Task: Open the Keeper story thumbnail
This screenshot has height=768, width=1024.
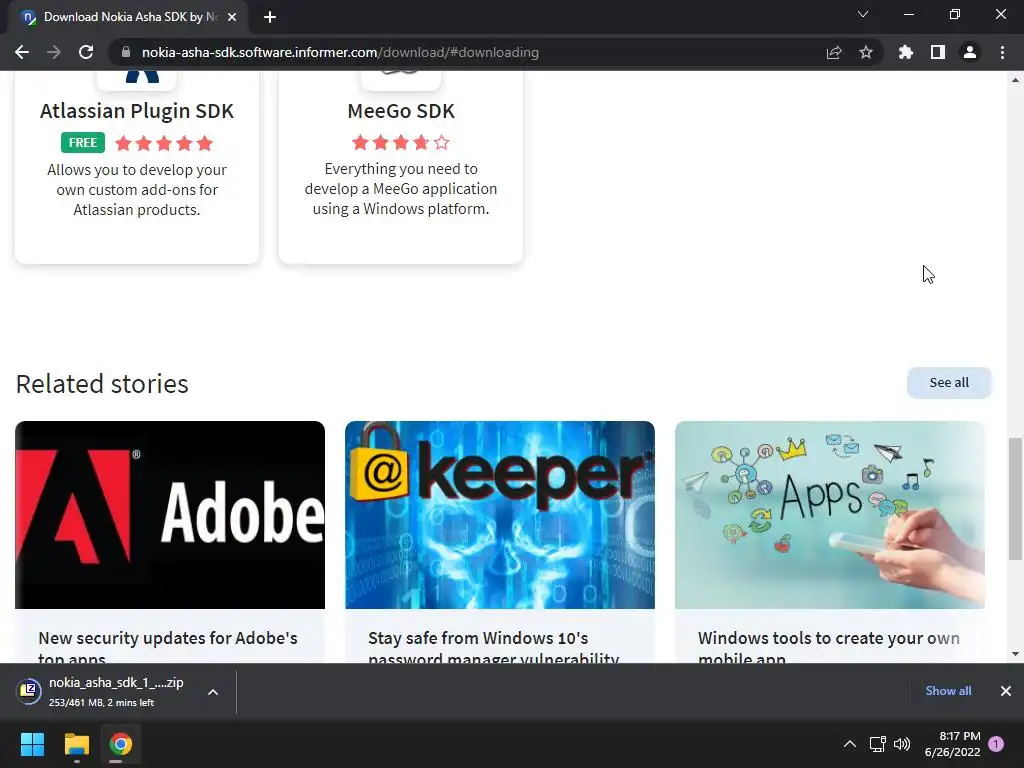Action: [x=500, y=515]
